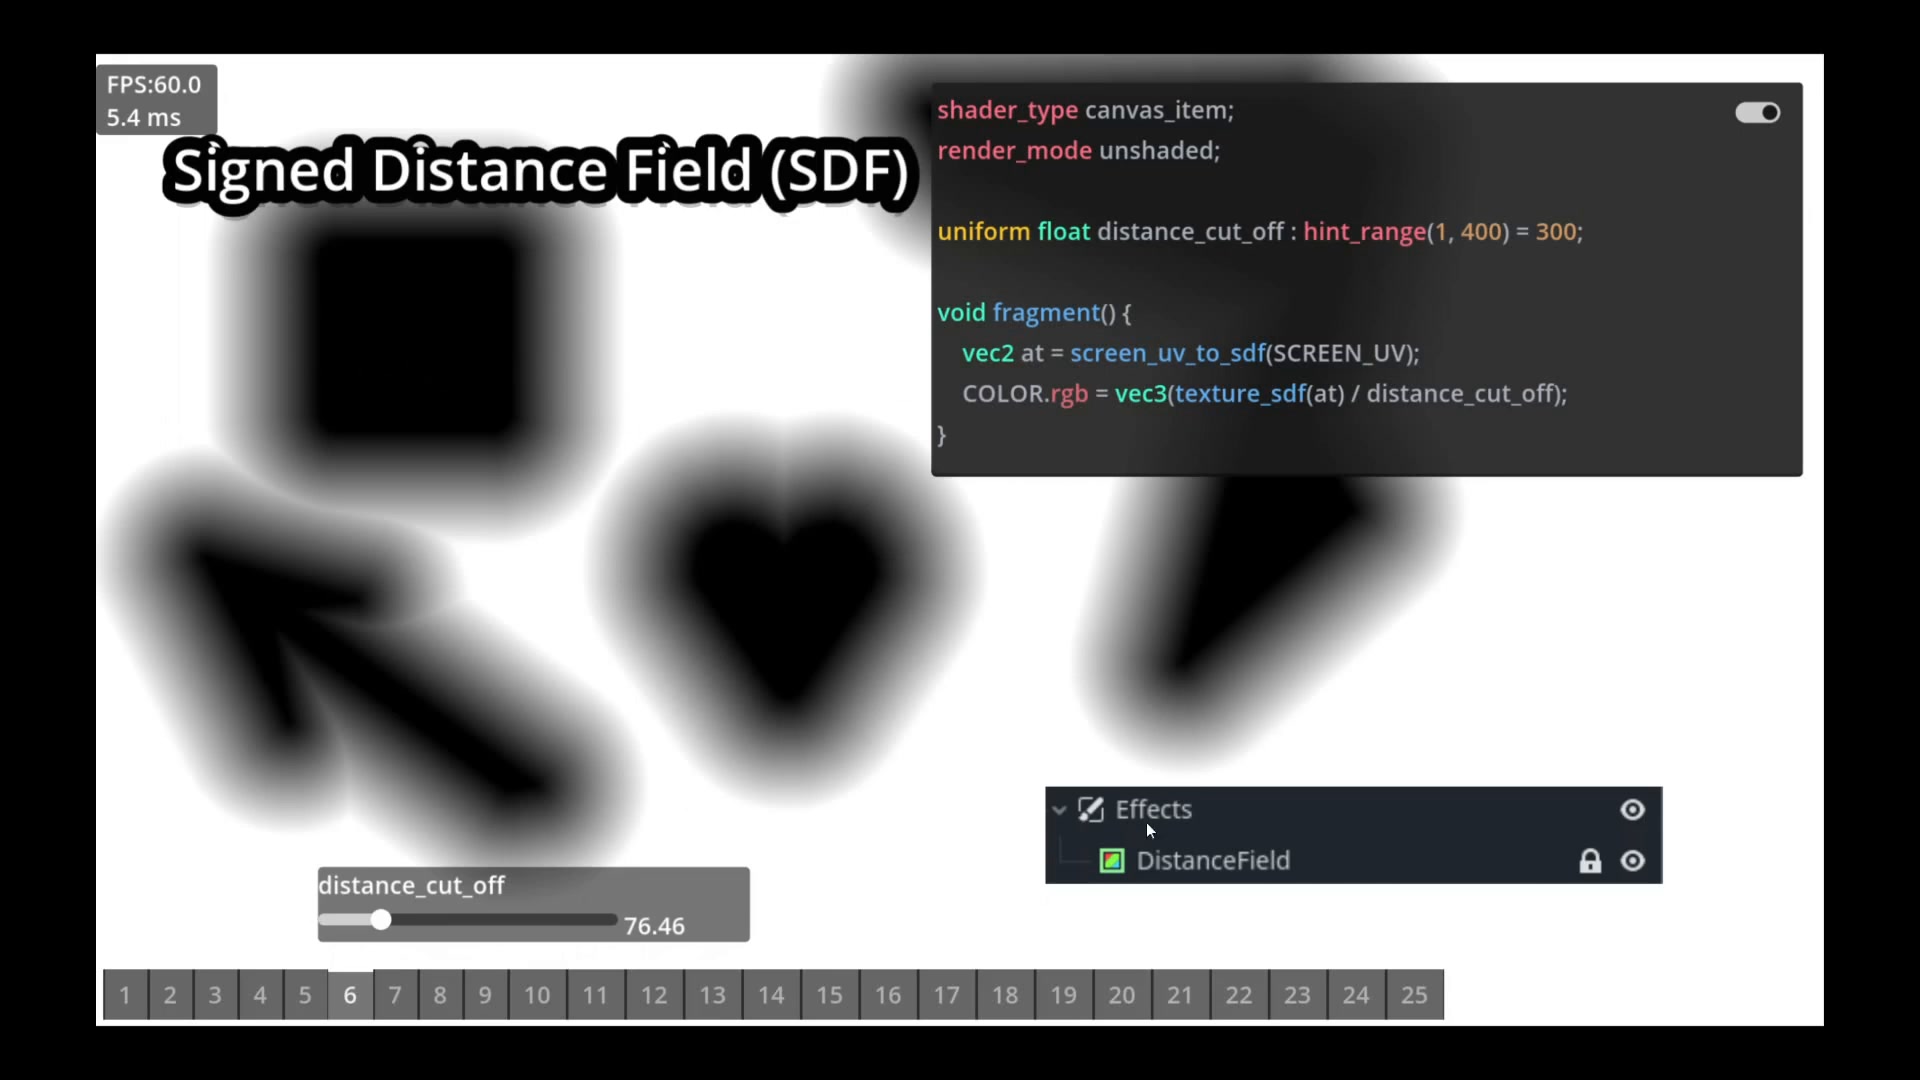
Task: Toggle visibility of the Effects node
Action: click(x=1632, y=810)
